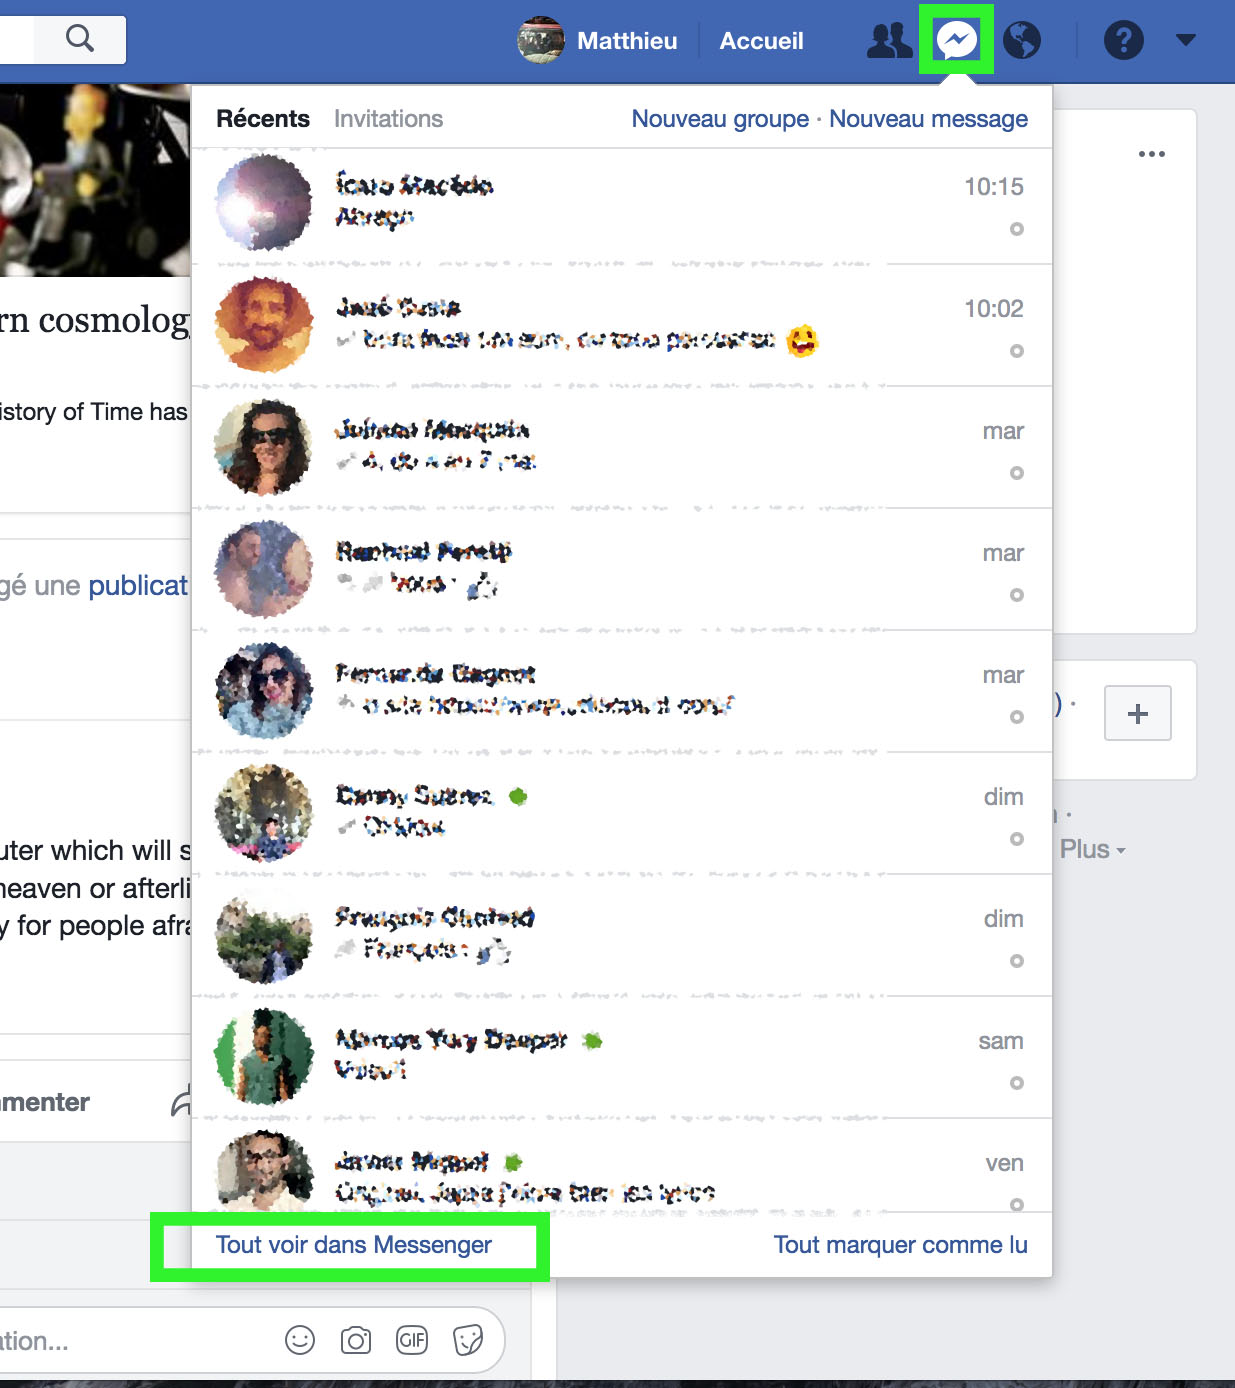Open the ven conversation avatar

tap(264, 1171)
